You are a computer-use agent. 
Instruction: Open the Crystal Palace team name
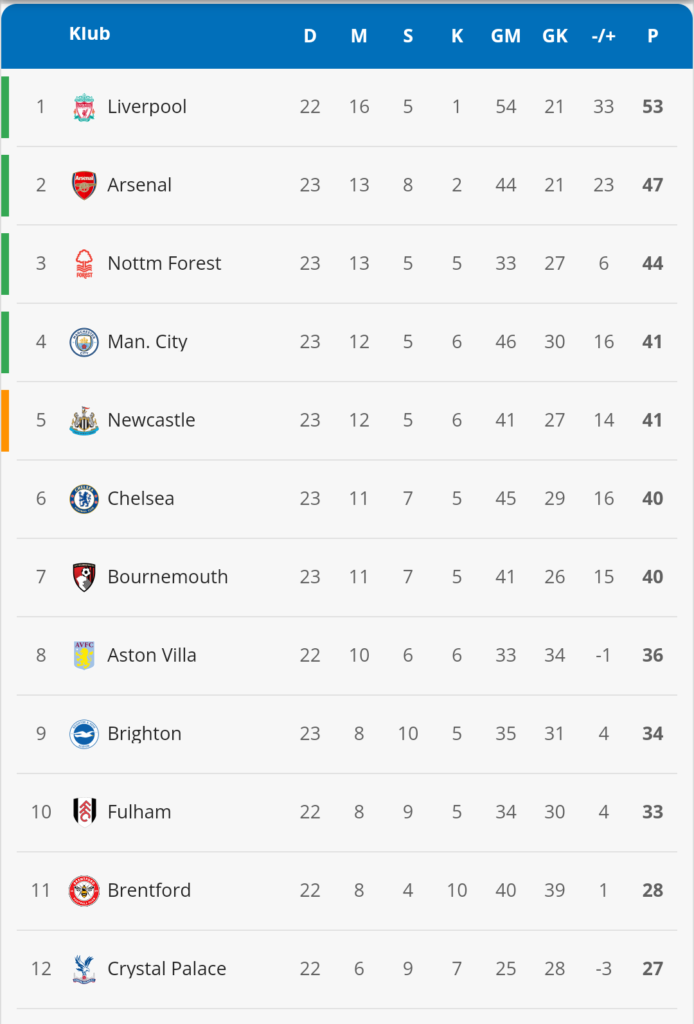click(166, 968)
